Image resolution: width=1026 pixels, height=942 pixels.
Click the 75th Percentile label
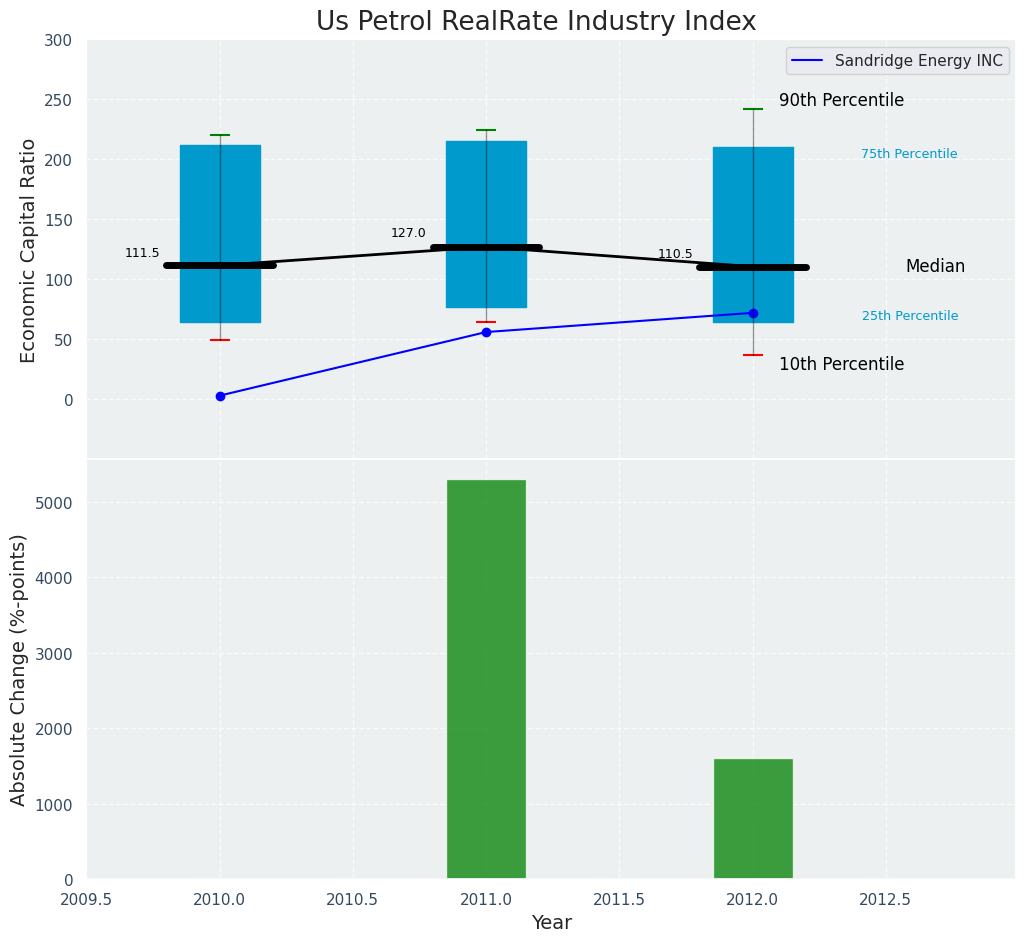pos(909,154)
